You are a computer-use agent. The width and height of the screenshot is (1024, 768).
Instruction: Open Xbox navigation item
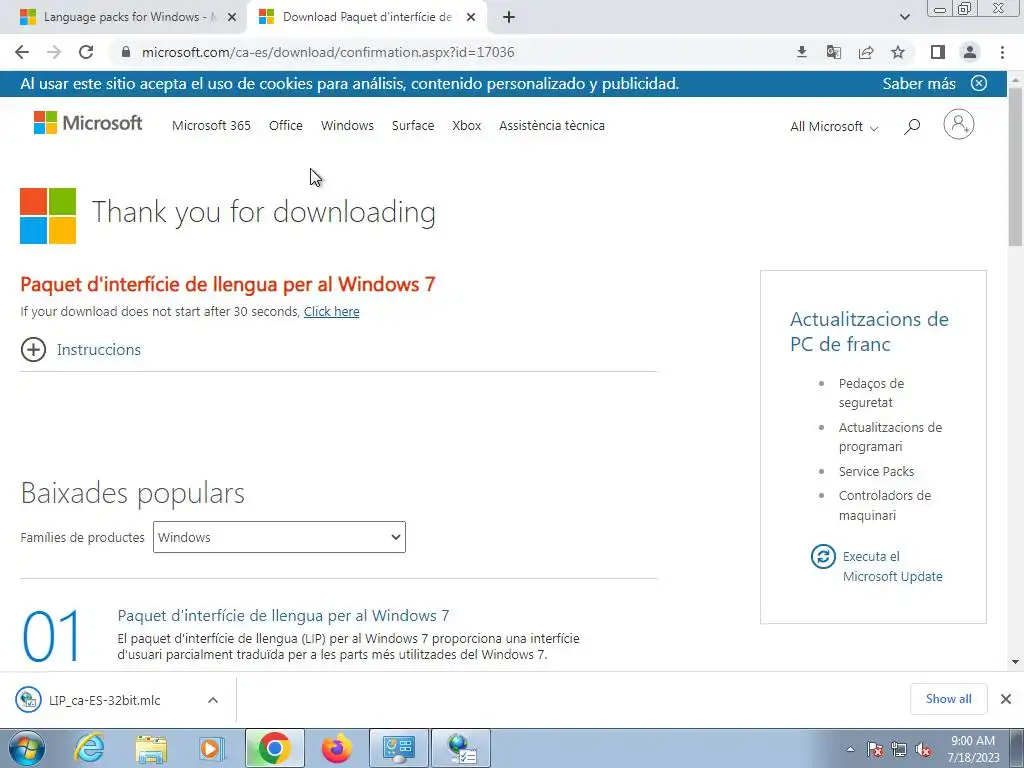466,125
